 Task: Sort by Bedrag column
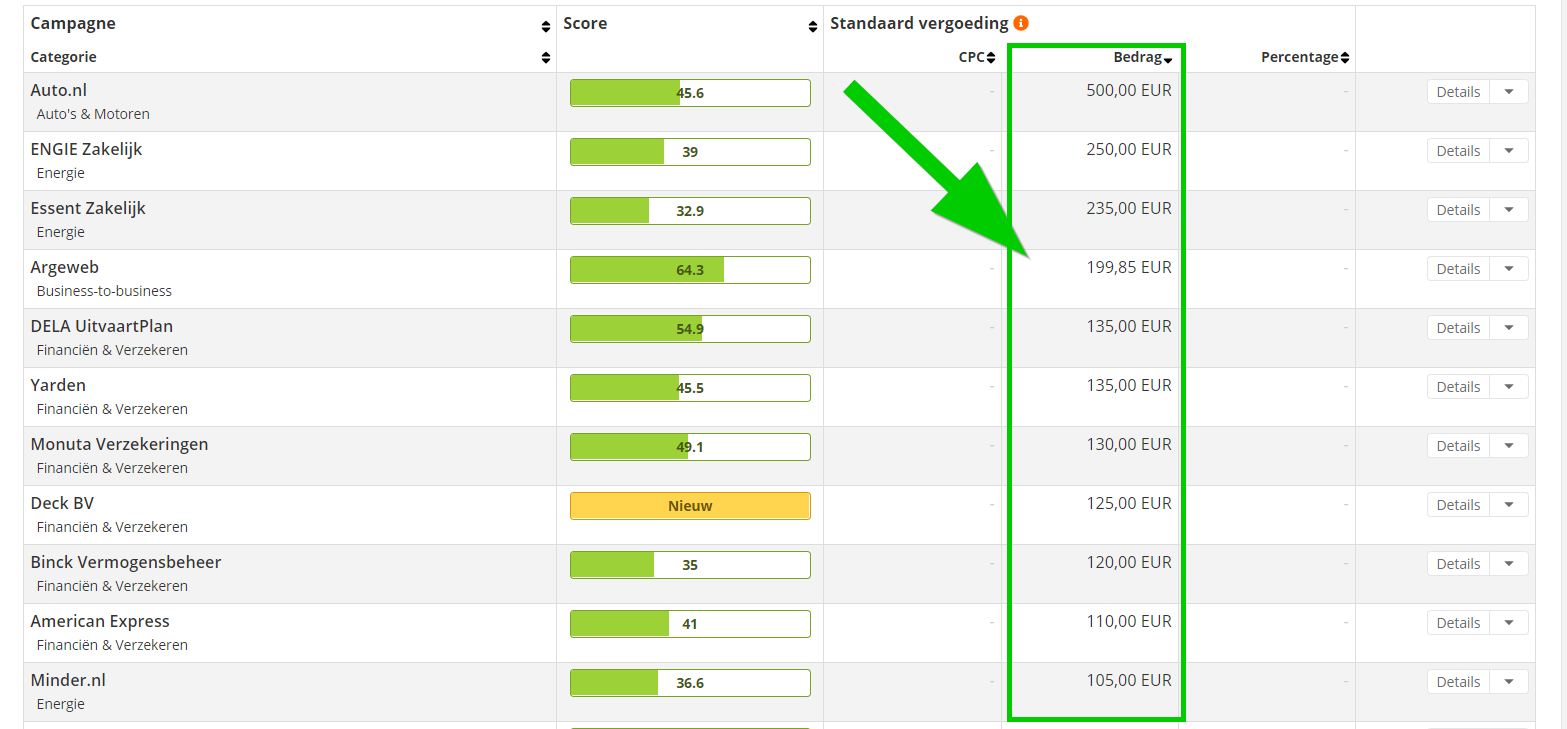(x=1142, y=57)
